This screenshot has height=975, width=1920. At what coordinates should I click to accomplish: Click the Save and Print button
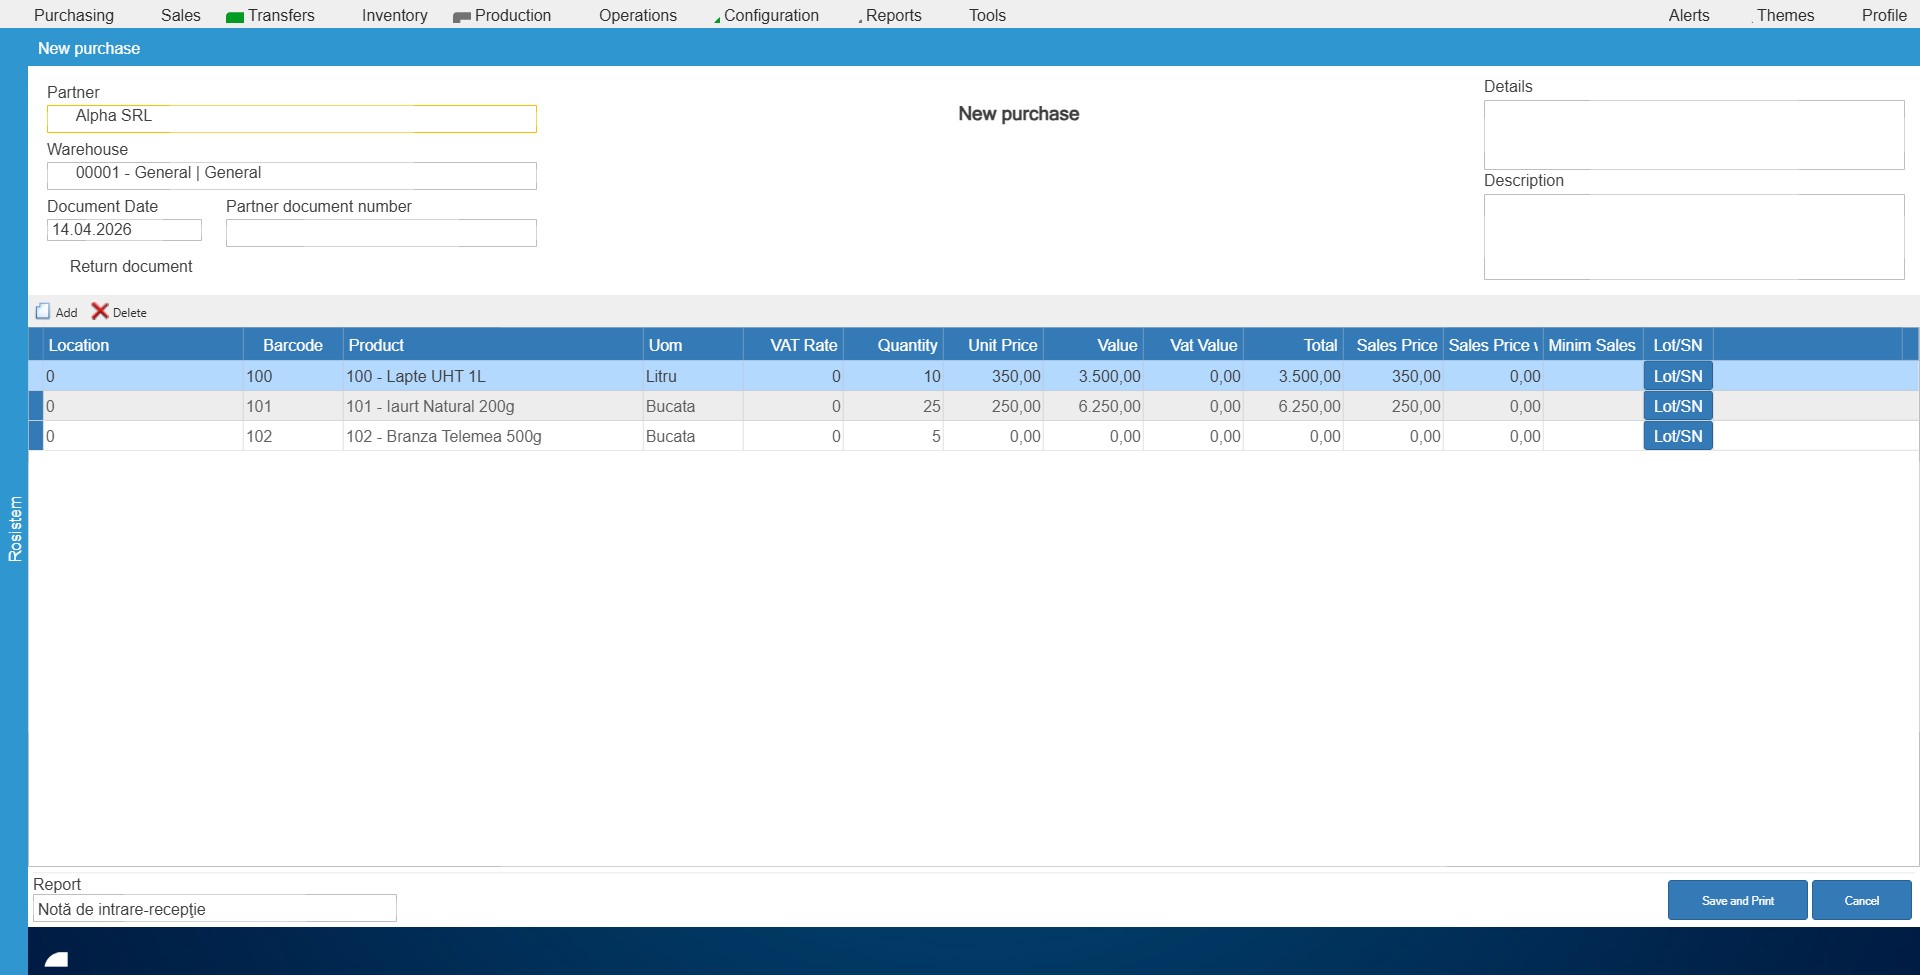(1737, 900)
